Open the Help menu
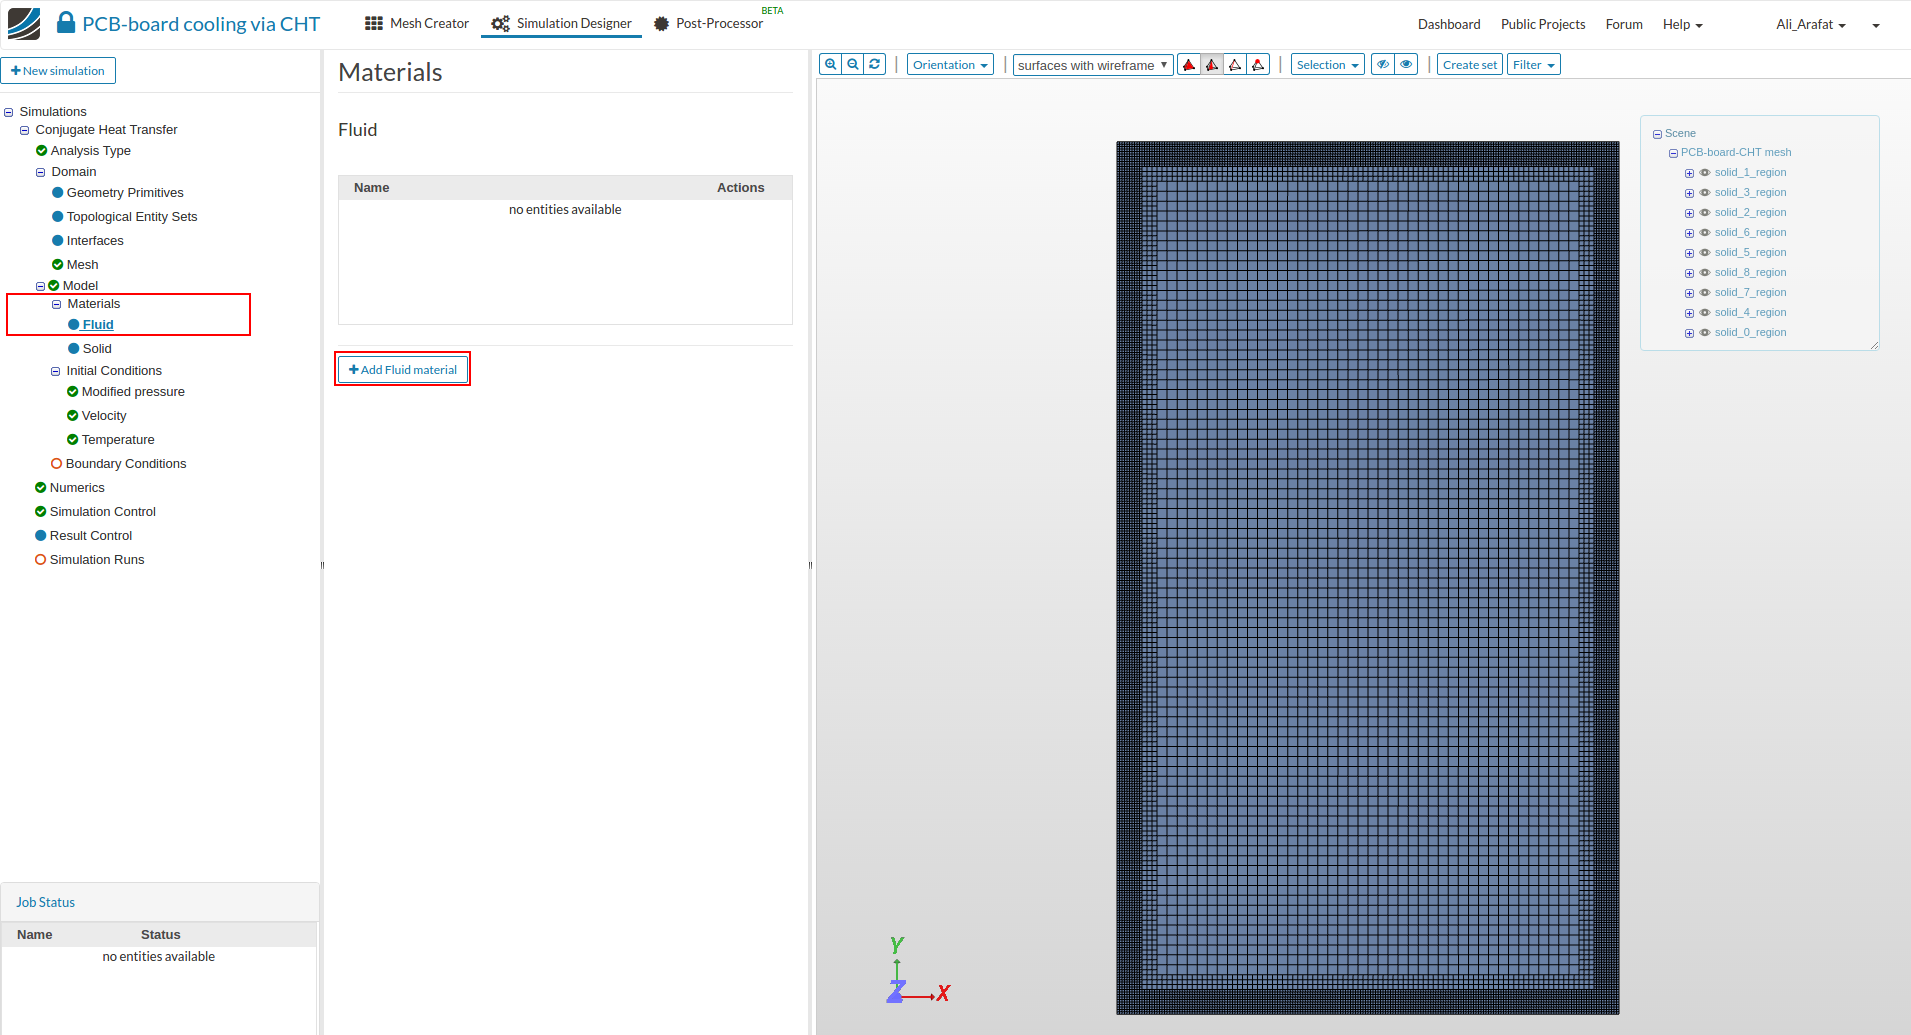Screen dimensions: 1911x1035 [x=1682, y=24]
